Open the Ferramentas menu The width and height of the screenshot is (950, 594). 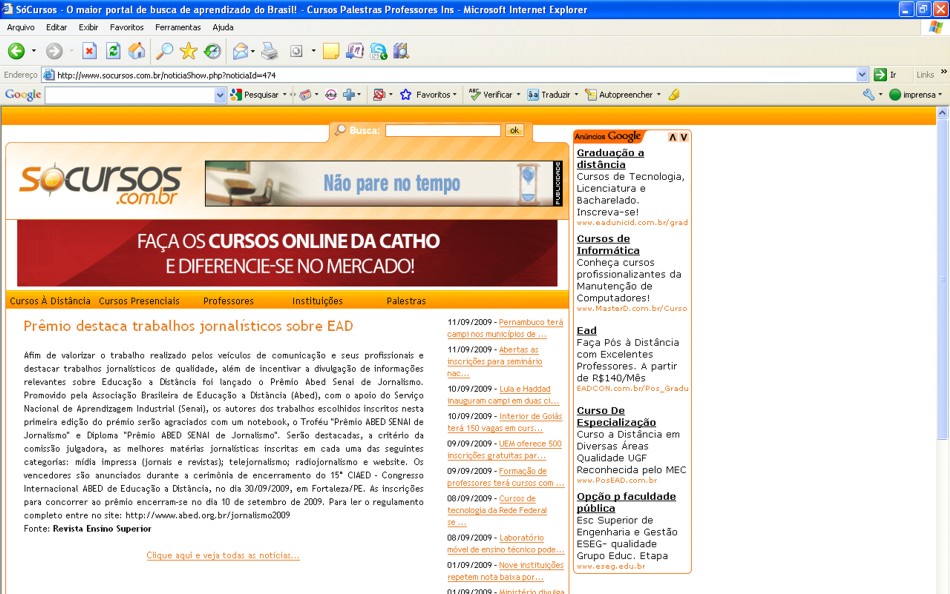[178, 27]
